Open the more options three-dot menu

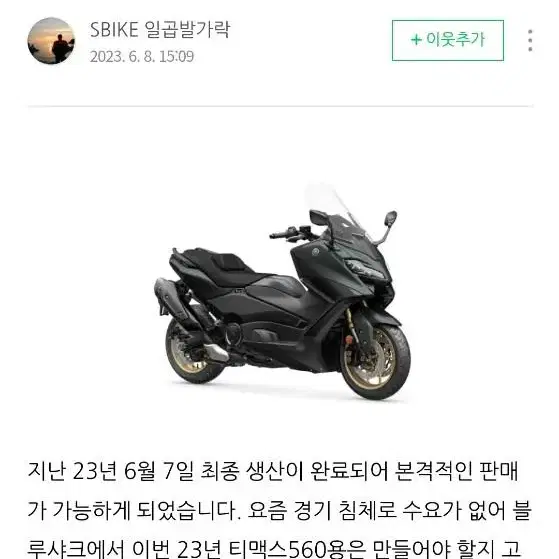point(530,40)
